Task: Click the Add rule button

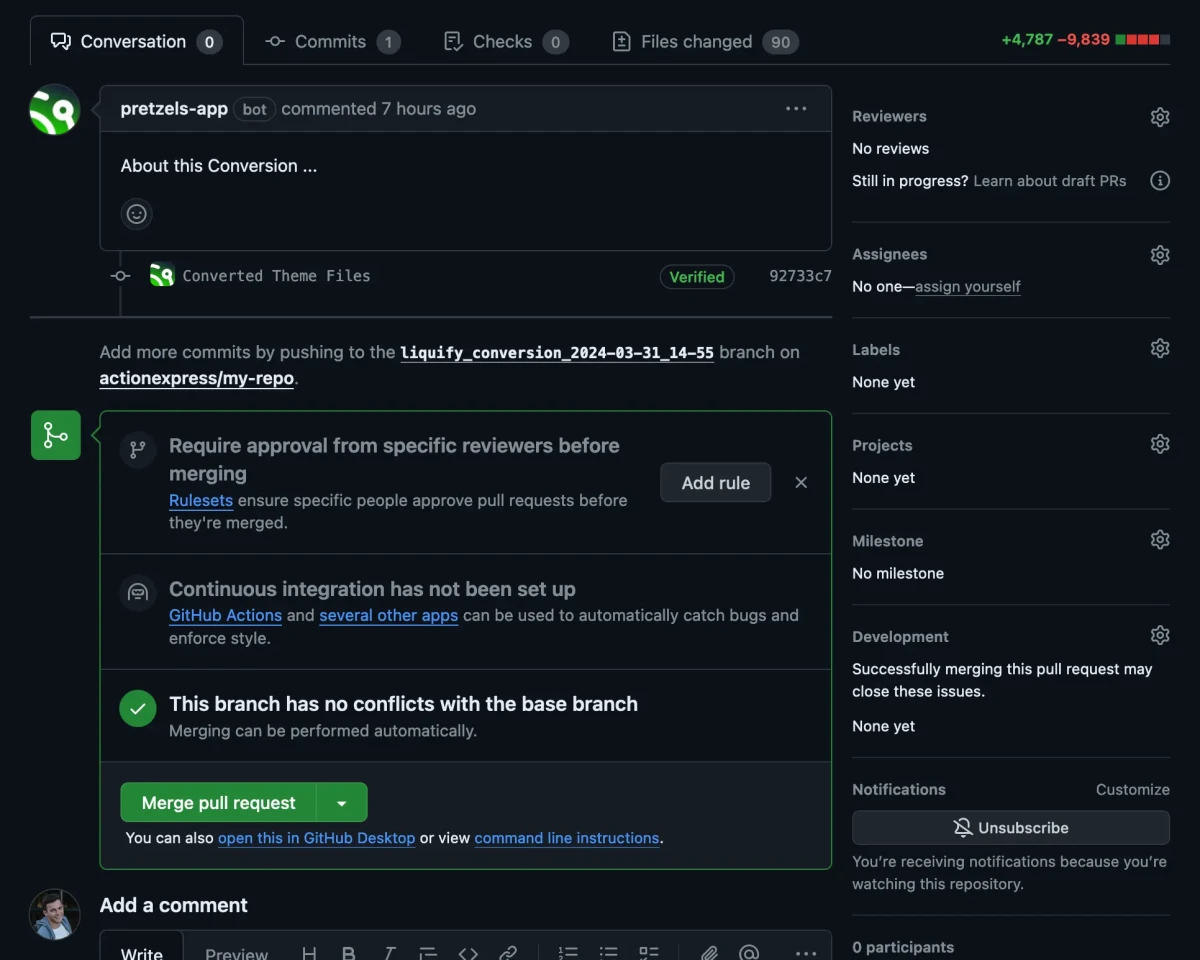Action: (715, 482)
